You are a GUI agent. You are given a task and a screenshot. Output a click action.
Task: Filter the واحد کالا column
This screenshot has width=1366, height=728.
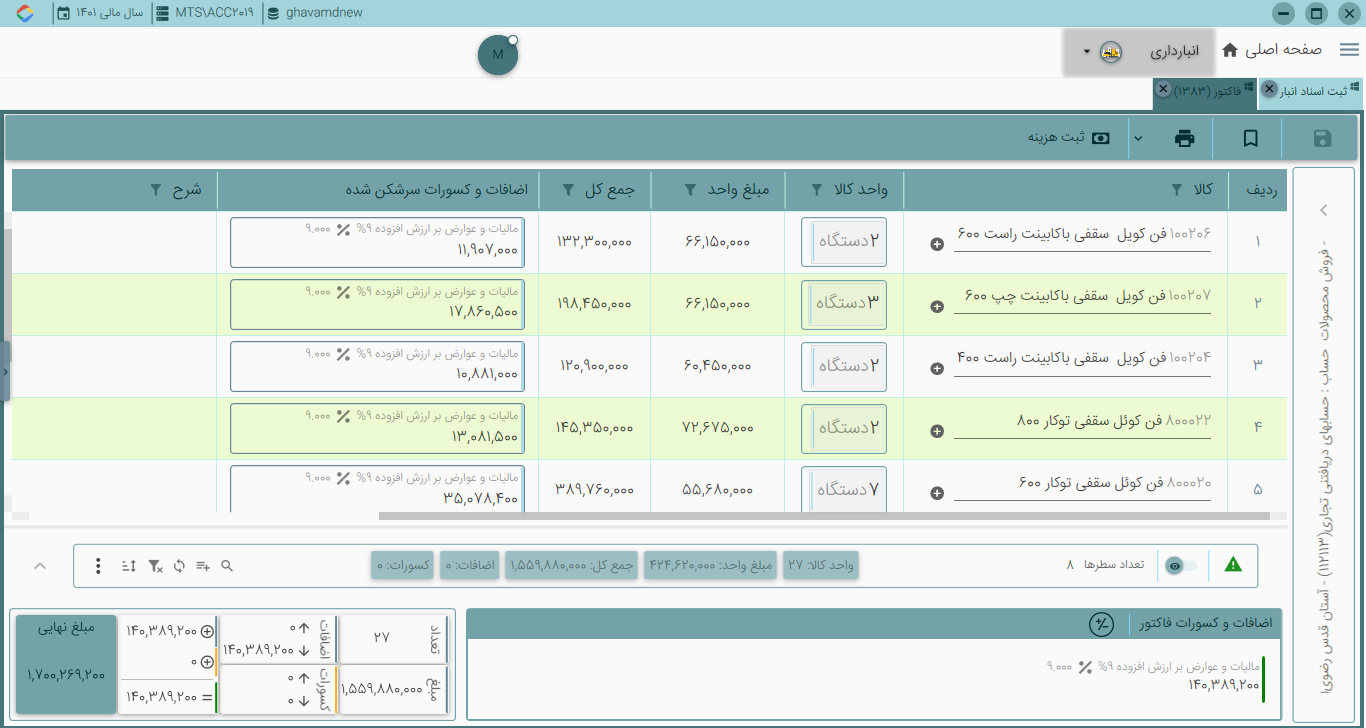(x=816, y=189)
